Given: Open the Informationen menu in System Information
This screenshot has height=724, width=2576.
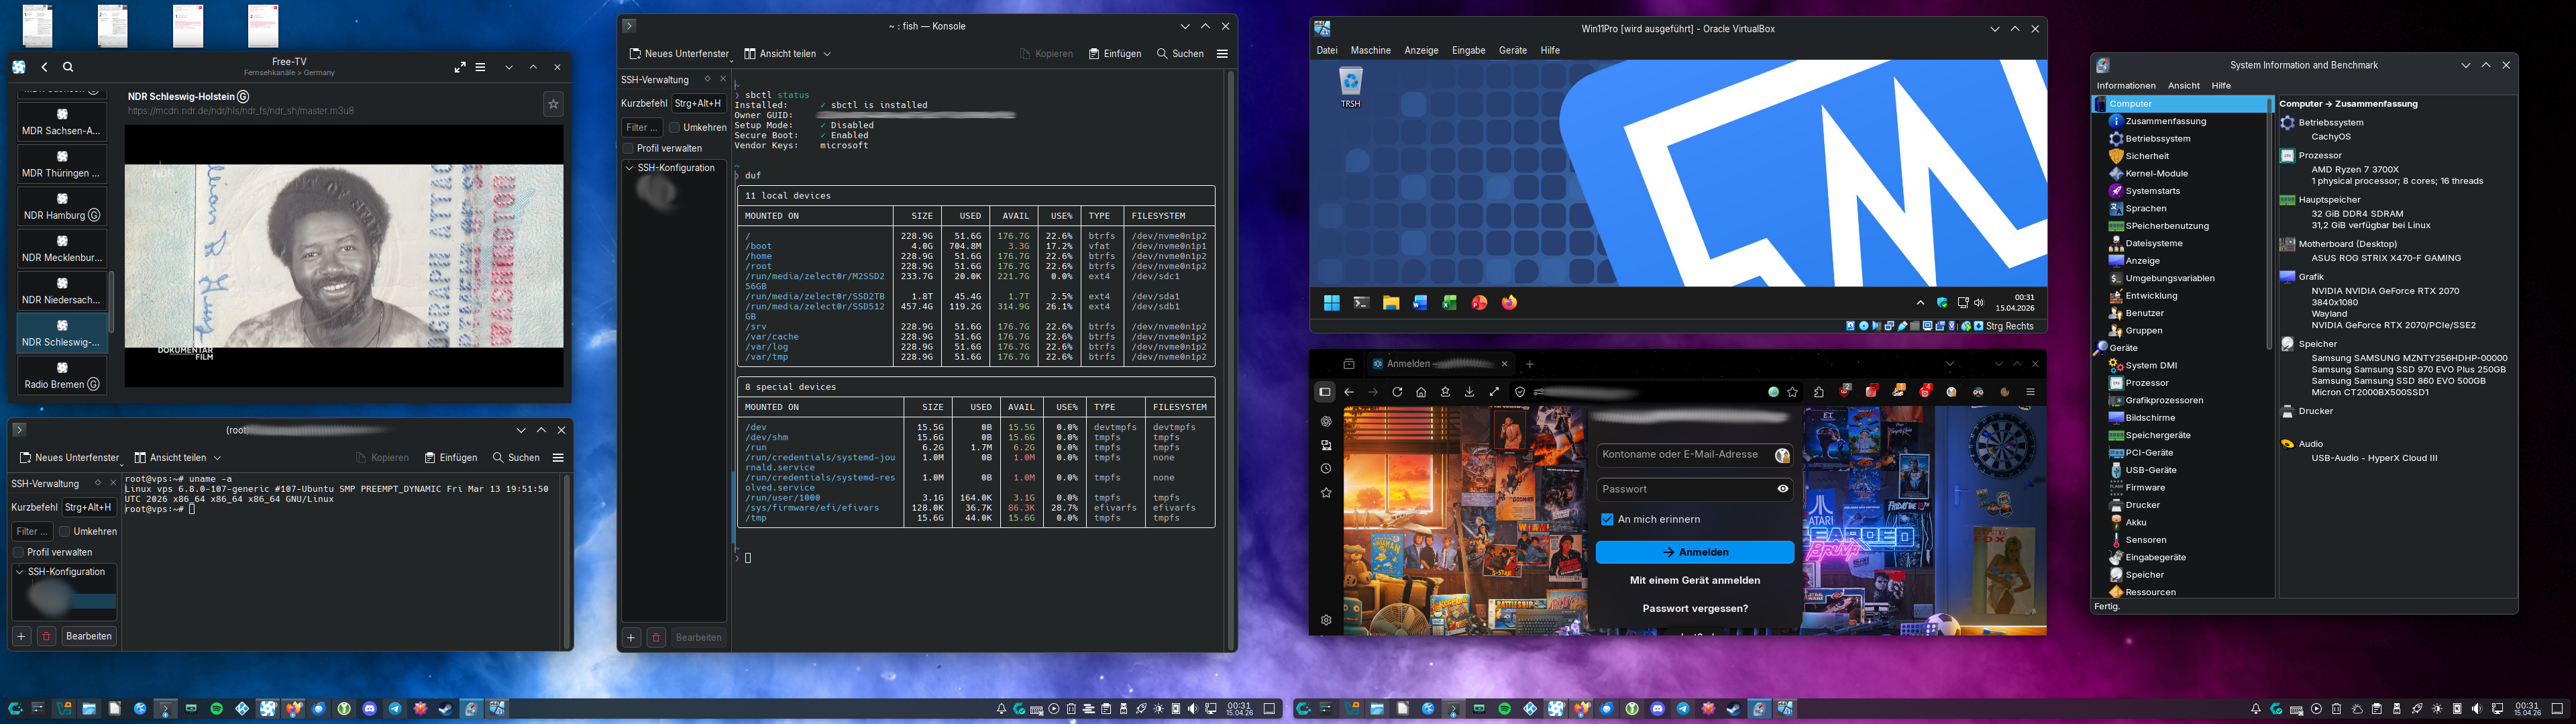Looking at the screenshot, I should coord(2126,86).
